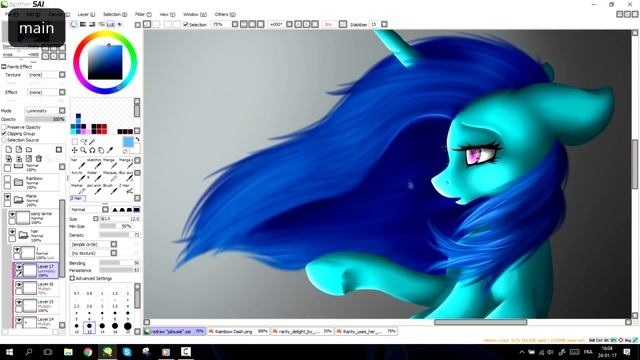
Task: Create a new layer set folder
Action: pos(29,150)
